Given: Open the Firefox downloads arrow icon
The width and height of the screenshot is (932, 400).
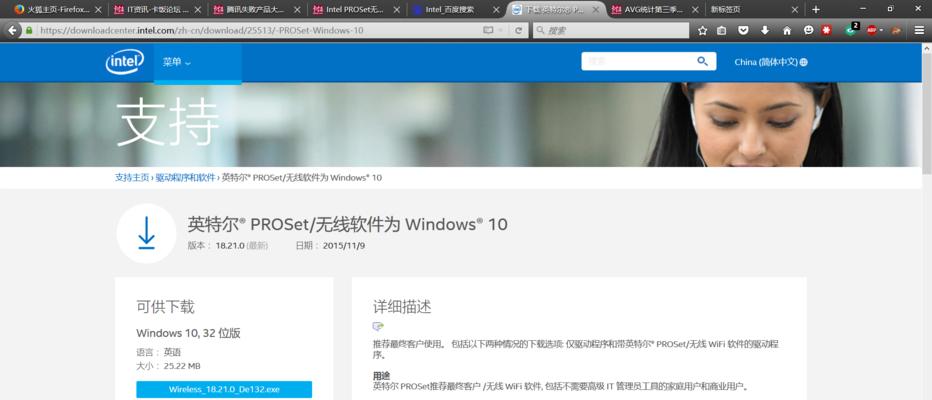Looking at the screenshot, I should pos(765,30).
